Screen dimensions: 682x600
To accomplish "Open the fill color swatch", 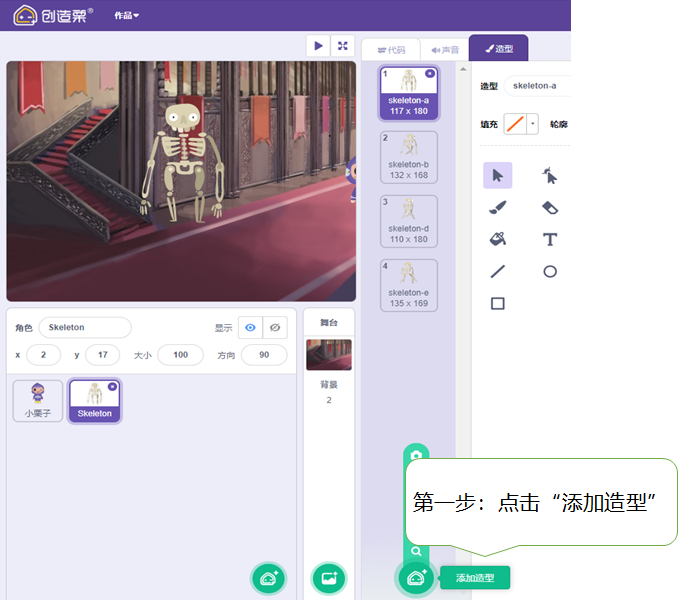I will (x=515, y=124).
